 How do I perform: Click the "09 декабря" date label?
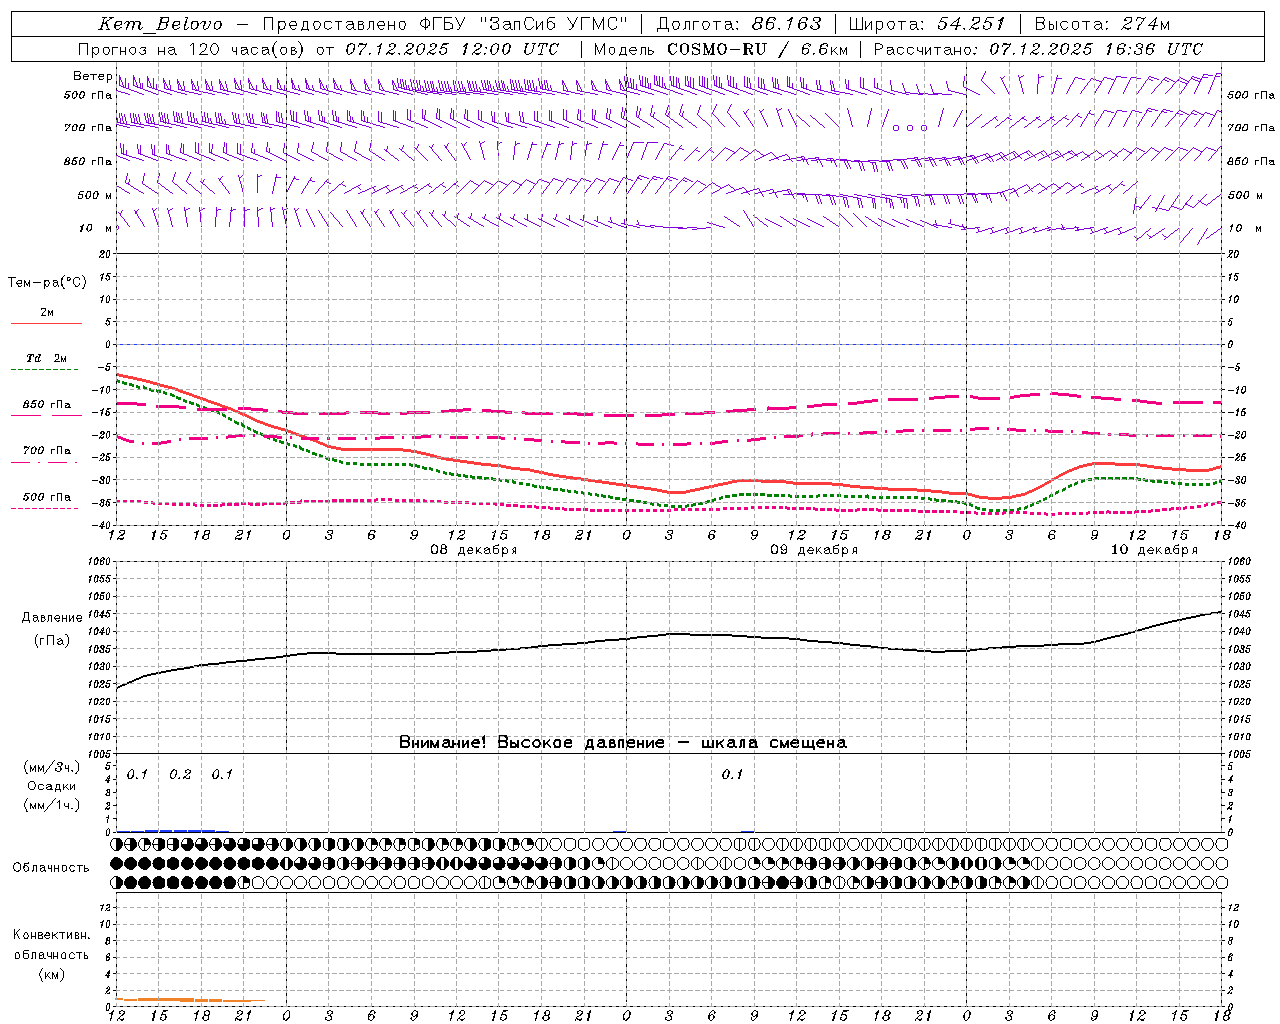pos(813,550)
